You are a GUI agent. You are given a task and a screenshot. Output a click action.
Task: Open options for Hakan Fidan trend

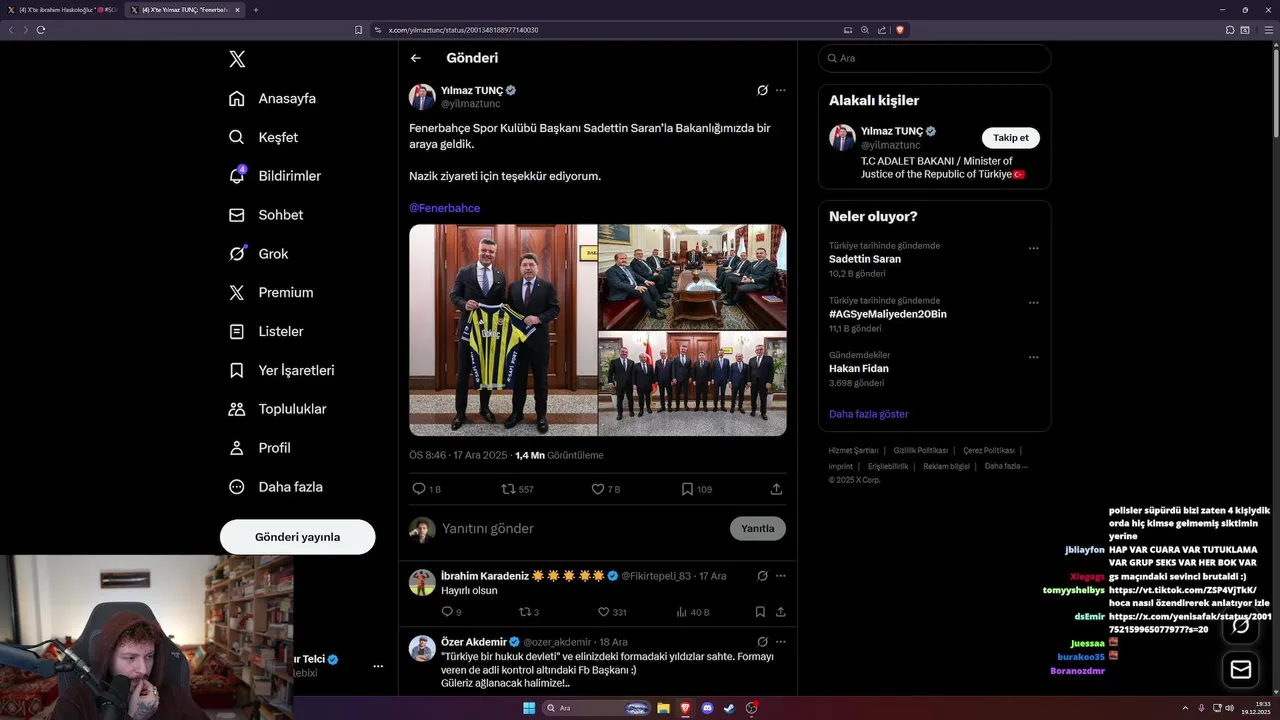pyautogui.click(x=1034, y=357)
